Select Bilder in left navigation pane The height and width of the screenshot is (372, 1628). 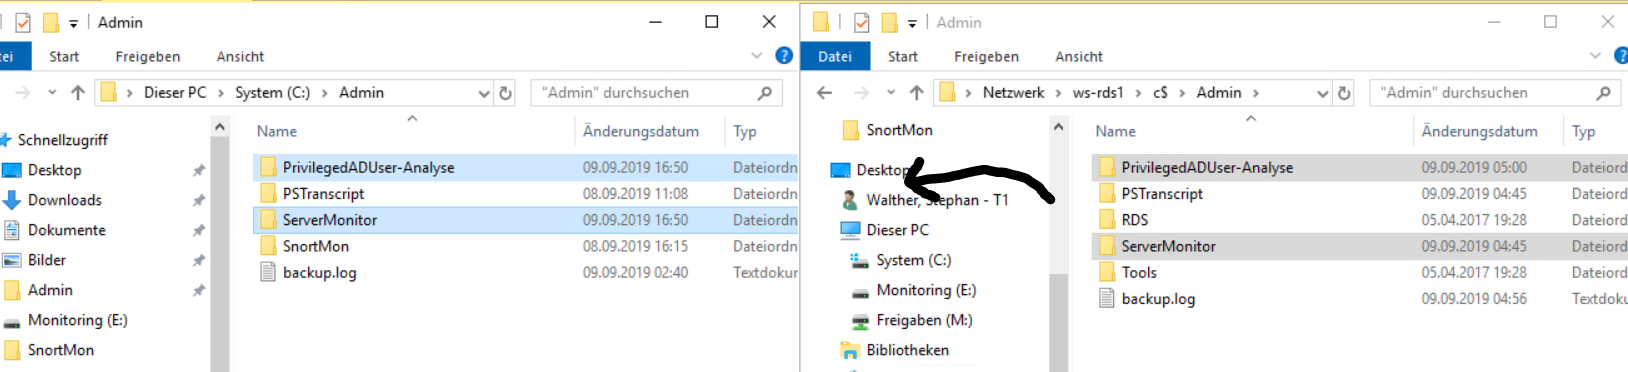[46, 260]
